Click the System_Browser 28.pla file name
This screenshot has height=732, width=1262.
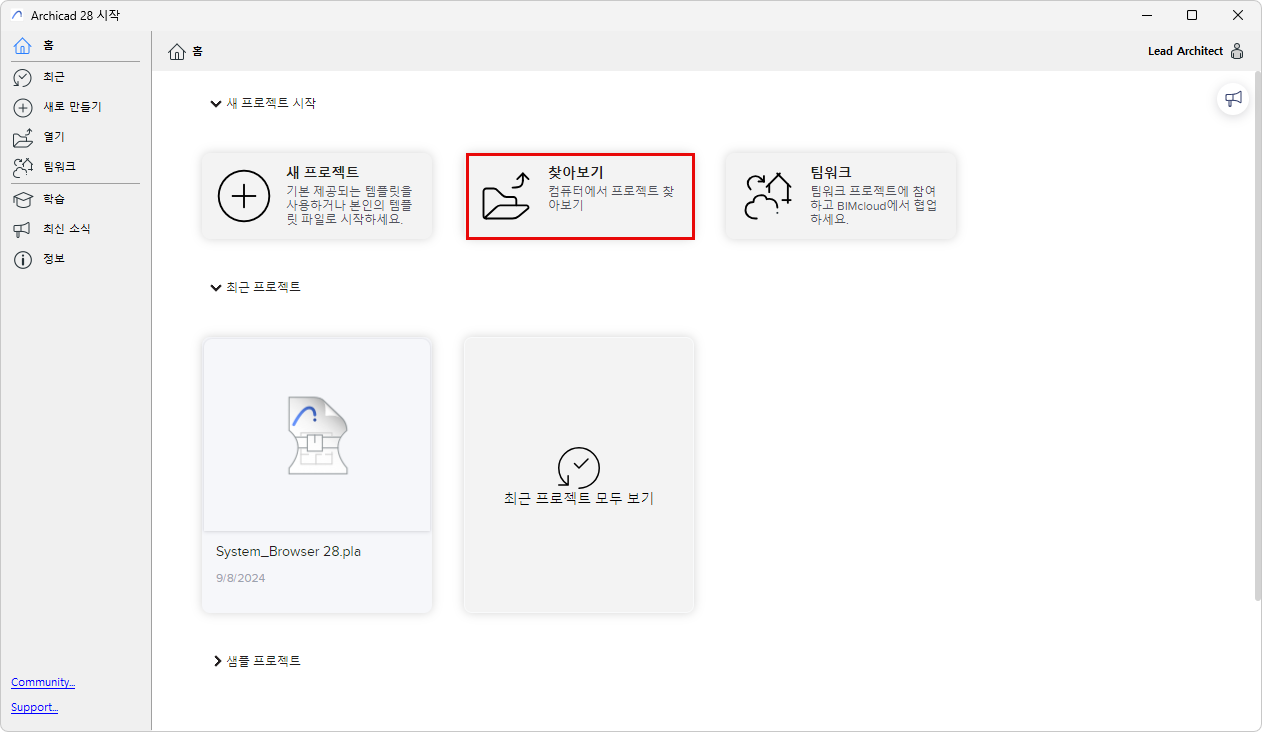click(288, 552)
